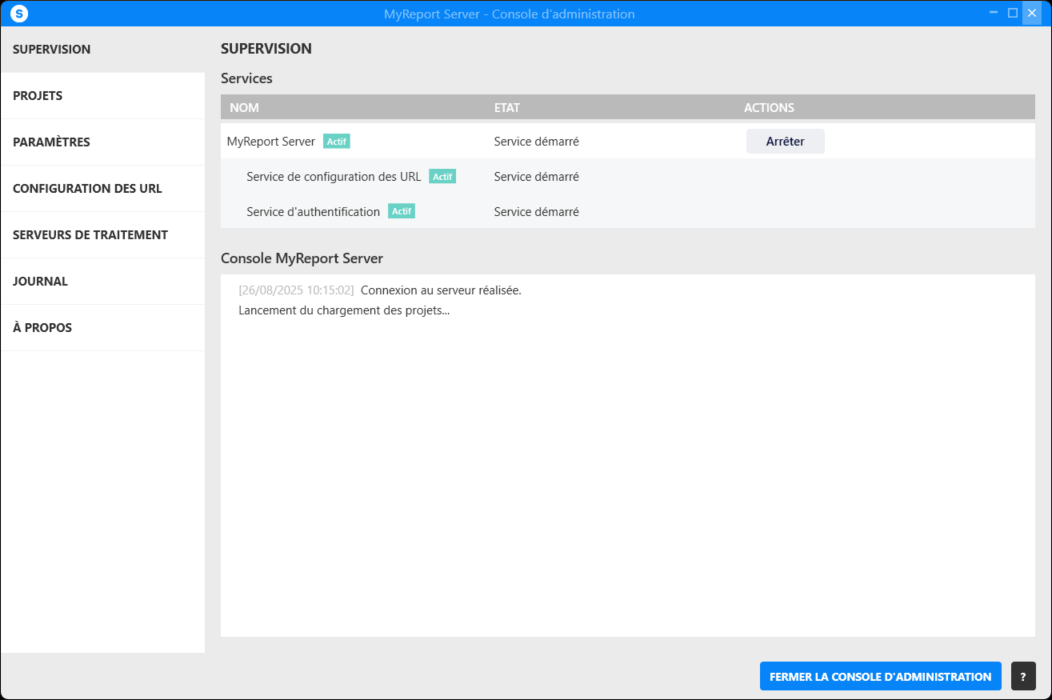The width and height of the screenshot is (1052, 700).
Task: Open the Paramètres section
Action: (x=51, y=142)
